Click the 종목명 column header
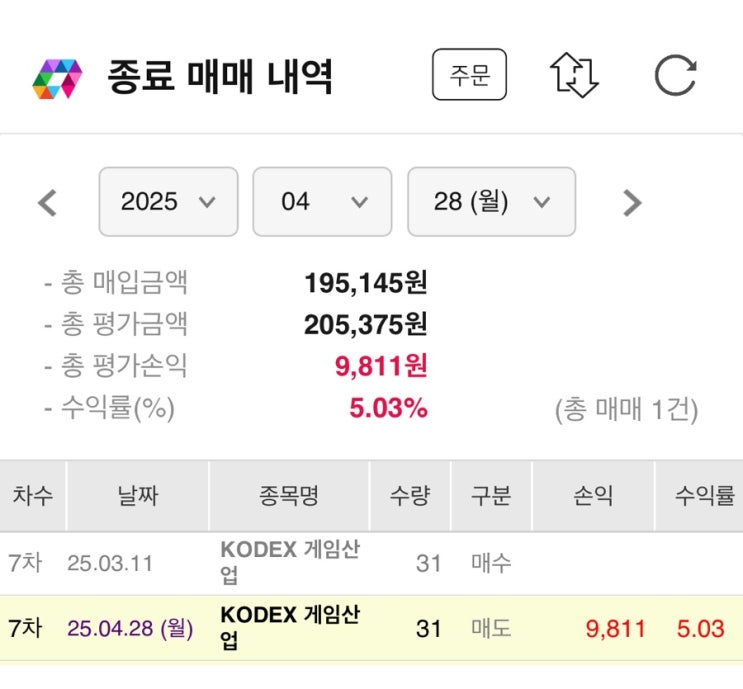The height and width of the screenshot is (689, 743). click(288, 496)
